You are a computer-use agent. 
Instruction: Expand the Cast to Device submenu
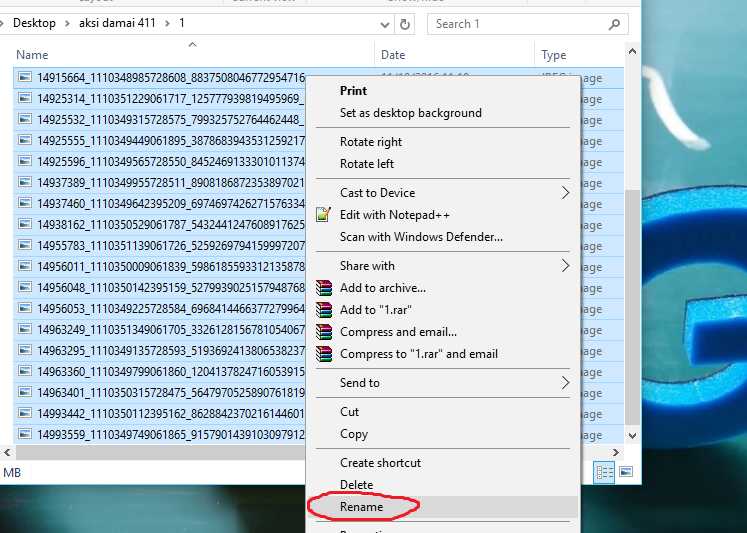pos(565,193)
